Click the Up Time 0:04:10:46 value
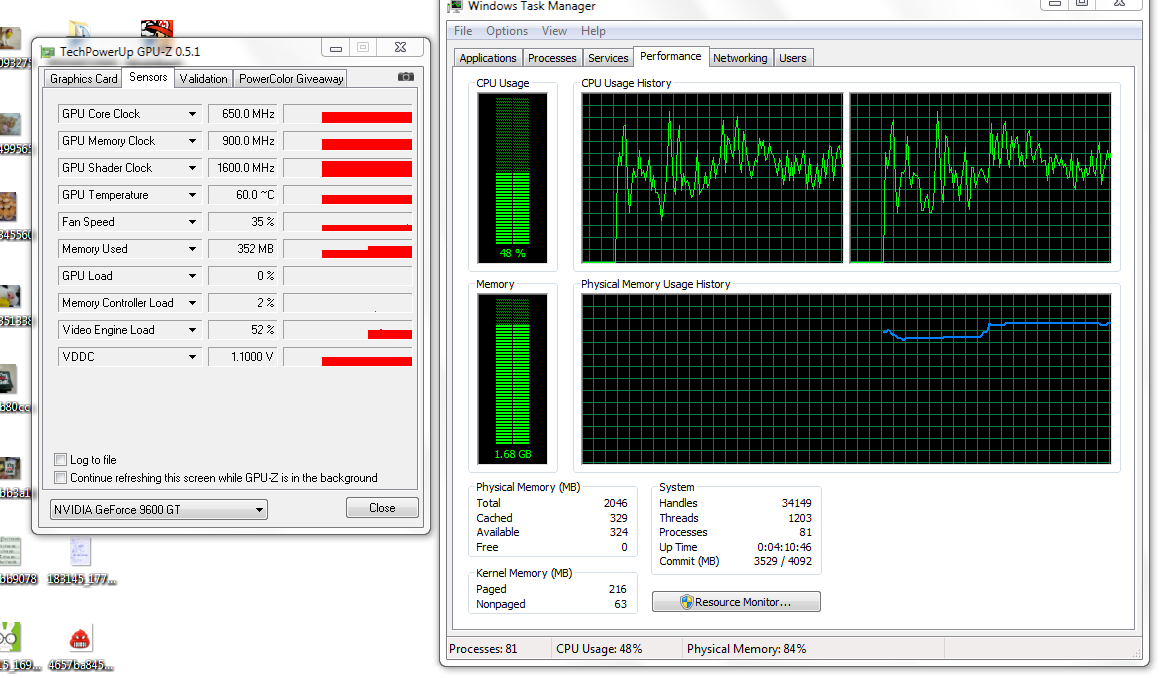1161x678 pixels. tap(784, 547)
